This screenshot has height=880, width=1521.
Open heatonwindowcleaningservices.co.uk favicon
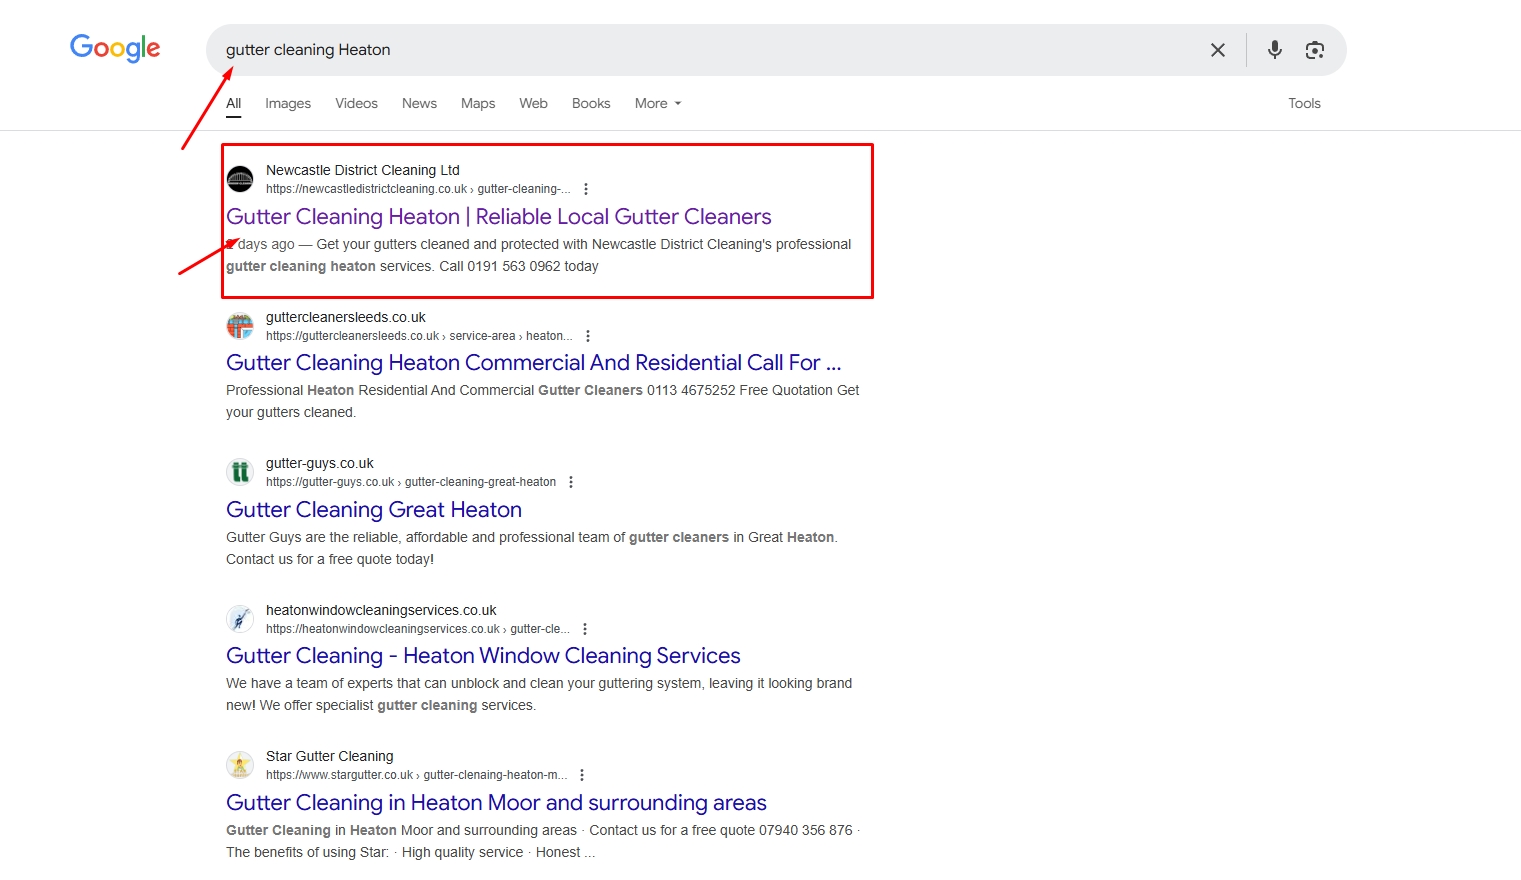pos(240,619)
